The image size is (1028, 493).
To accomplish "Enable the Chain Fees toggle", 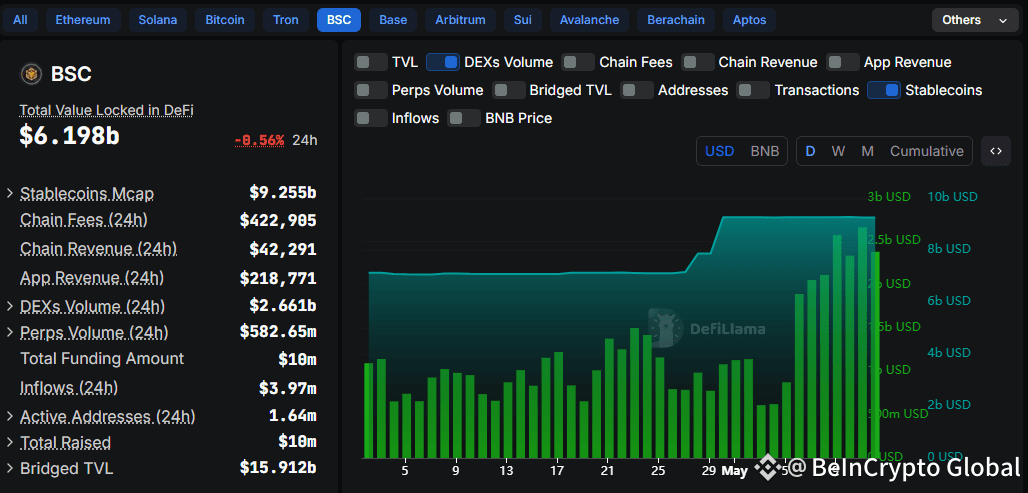I will coord(578,62).
